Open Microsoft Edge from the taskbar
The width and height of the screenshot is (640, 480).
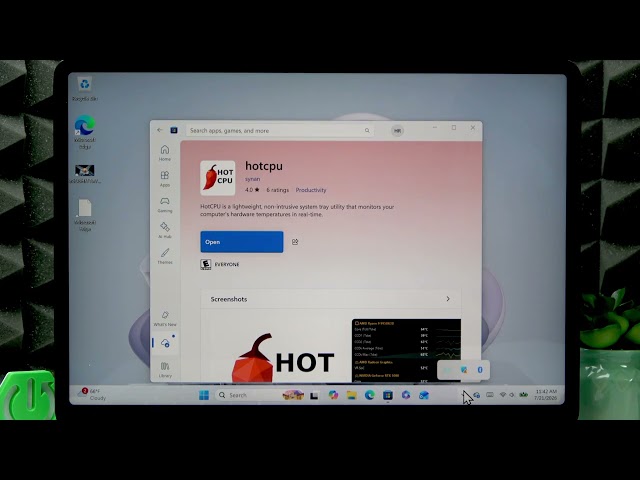(x=369, y=395)
